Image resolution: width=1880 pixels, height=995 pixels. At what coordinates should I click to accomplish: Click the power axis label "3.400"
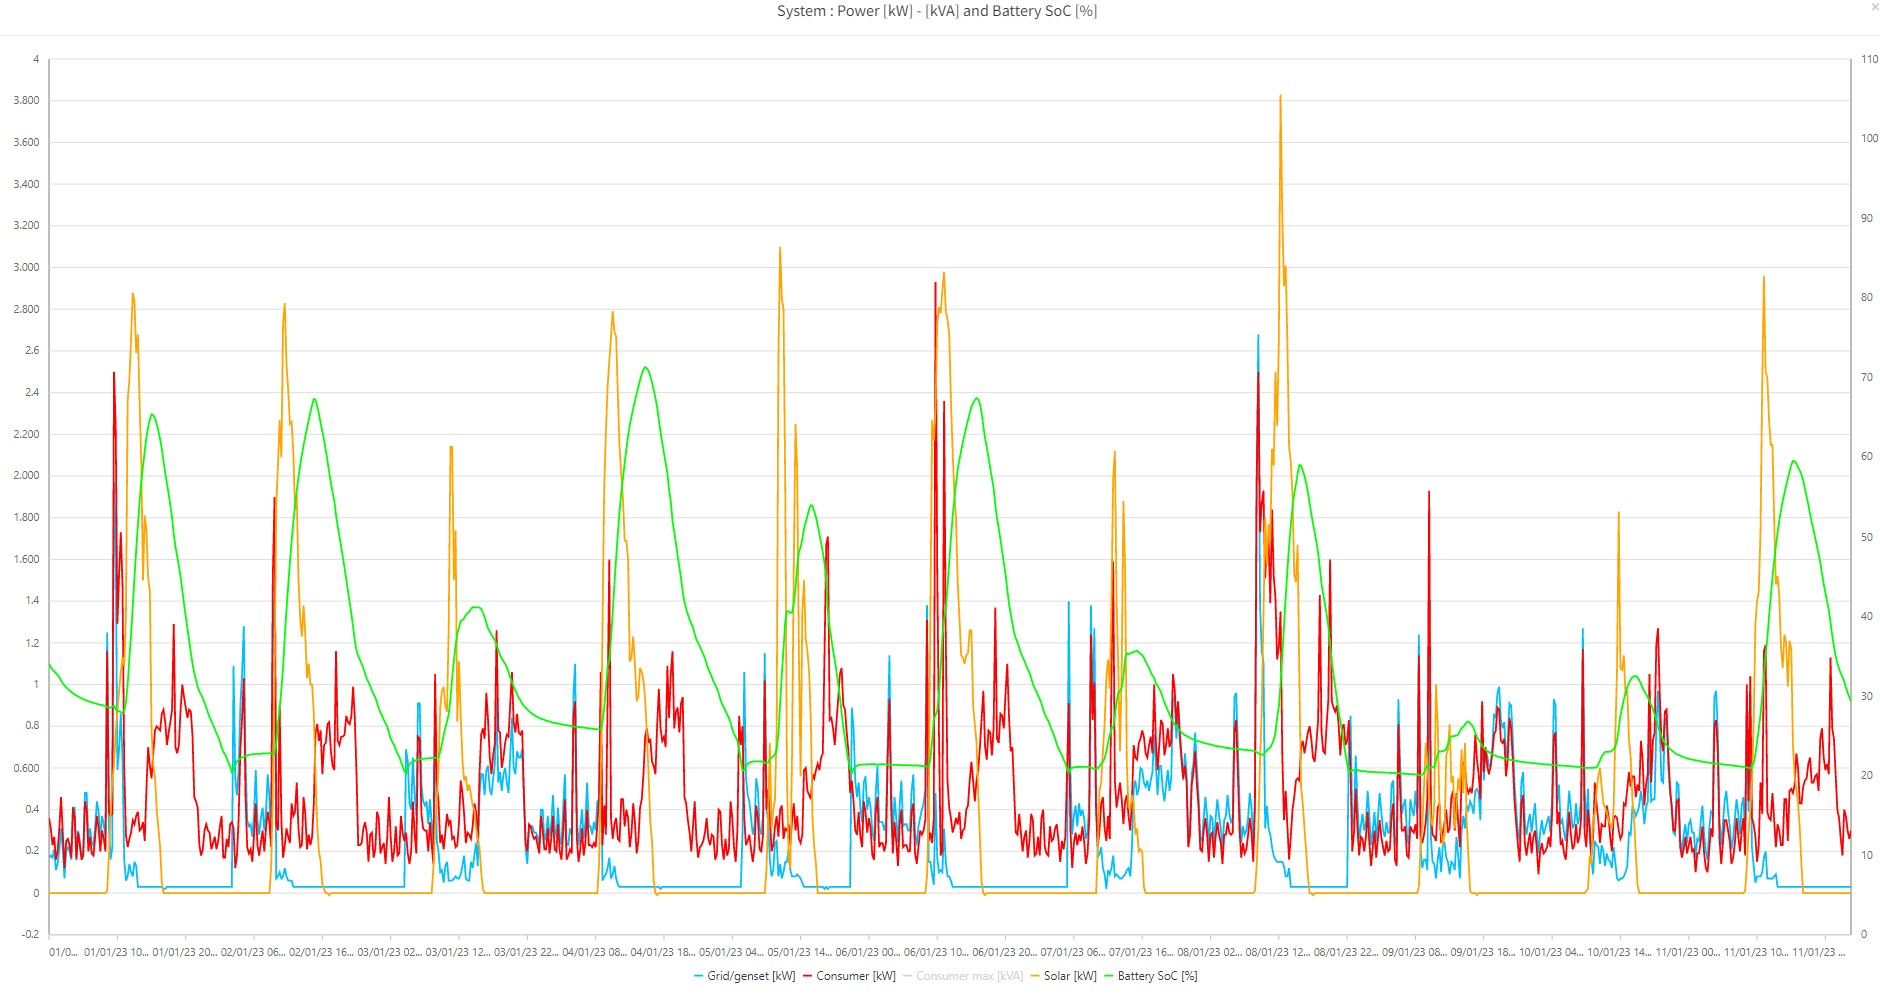[26, 184]
